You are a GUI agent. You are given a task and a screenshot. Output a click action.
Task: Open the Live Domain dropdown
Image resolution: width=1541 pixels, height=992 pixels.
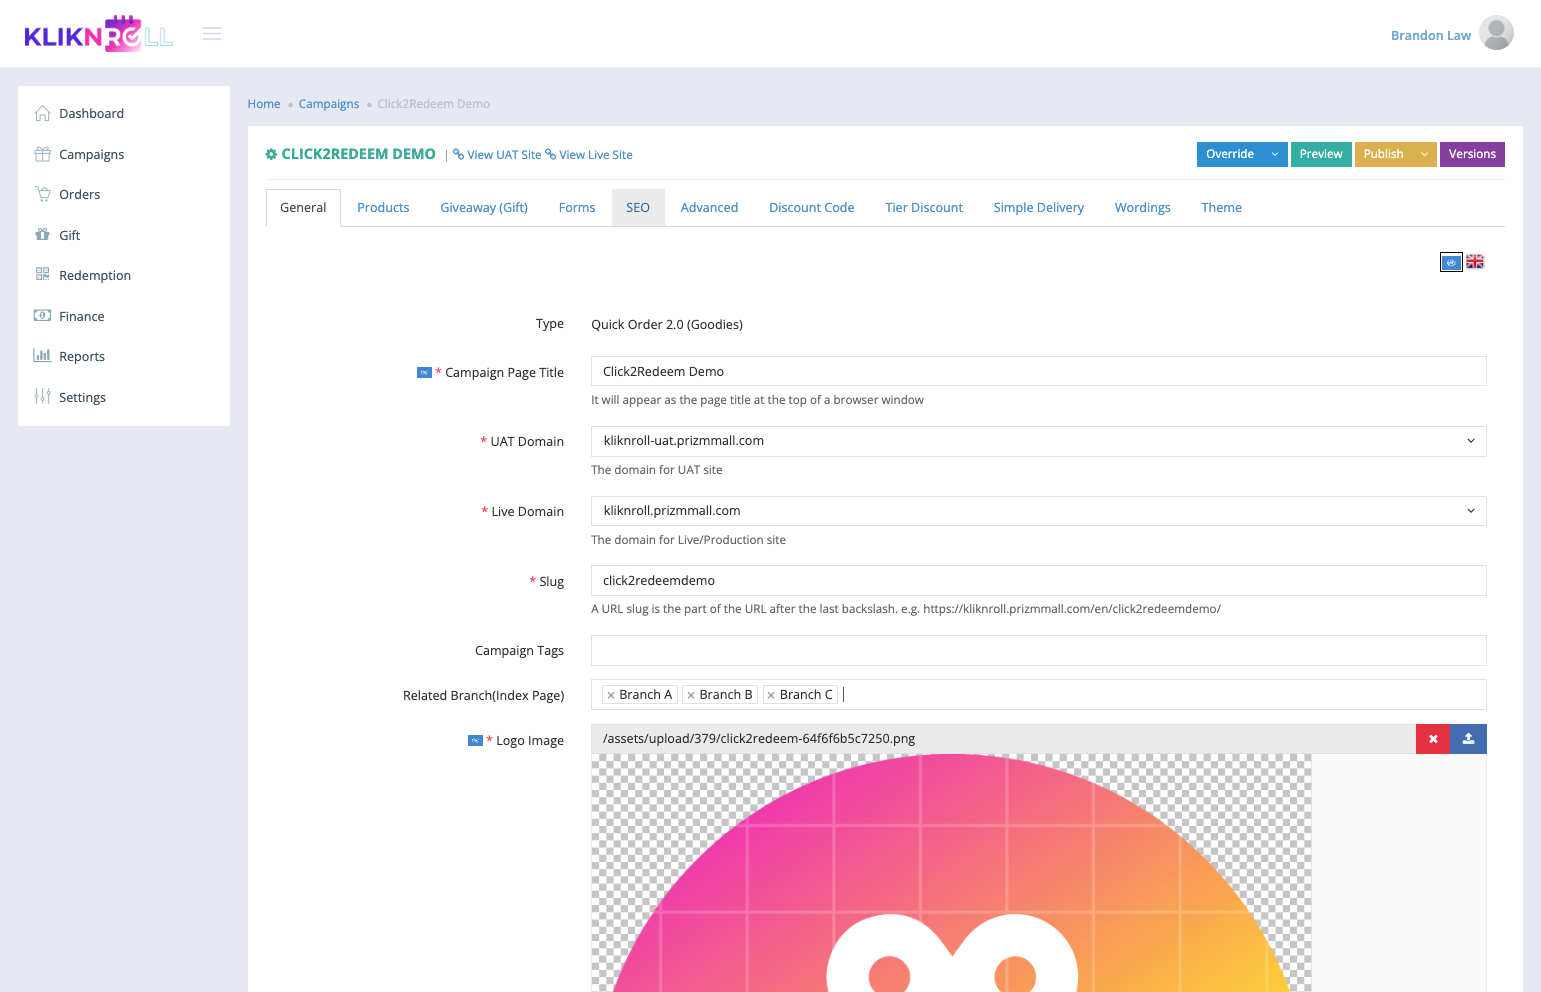click(x=1038, y=511)
